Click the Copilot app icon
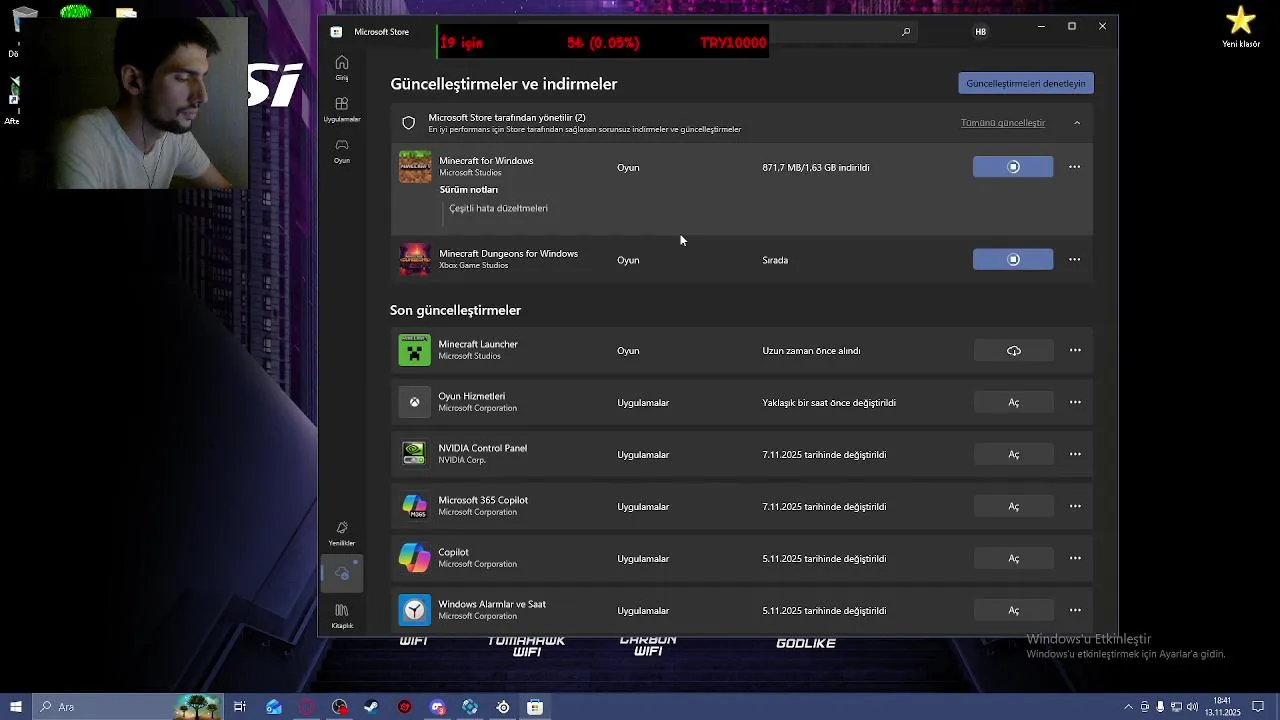This screenshot has width=1280, height=720. [x=415, y=559]
